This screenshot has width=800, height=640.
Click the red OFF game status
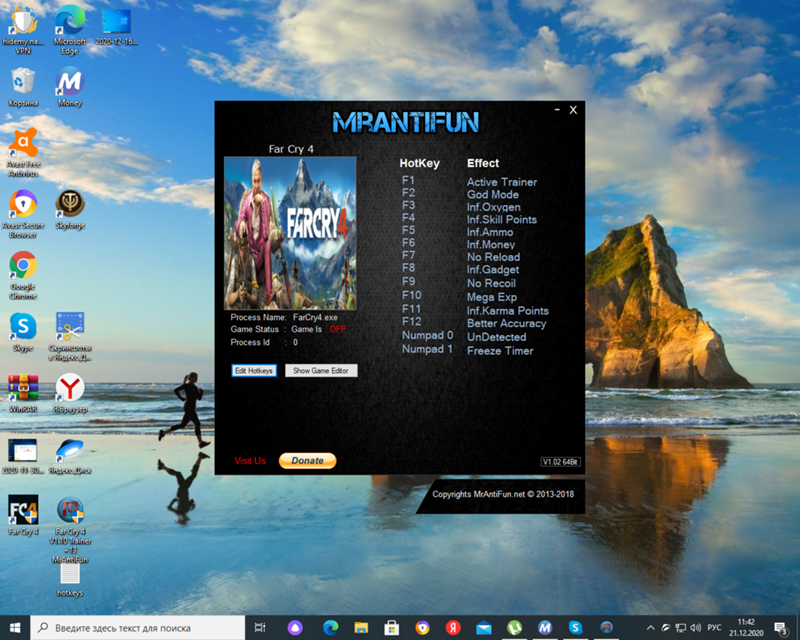[338, 329]
